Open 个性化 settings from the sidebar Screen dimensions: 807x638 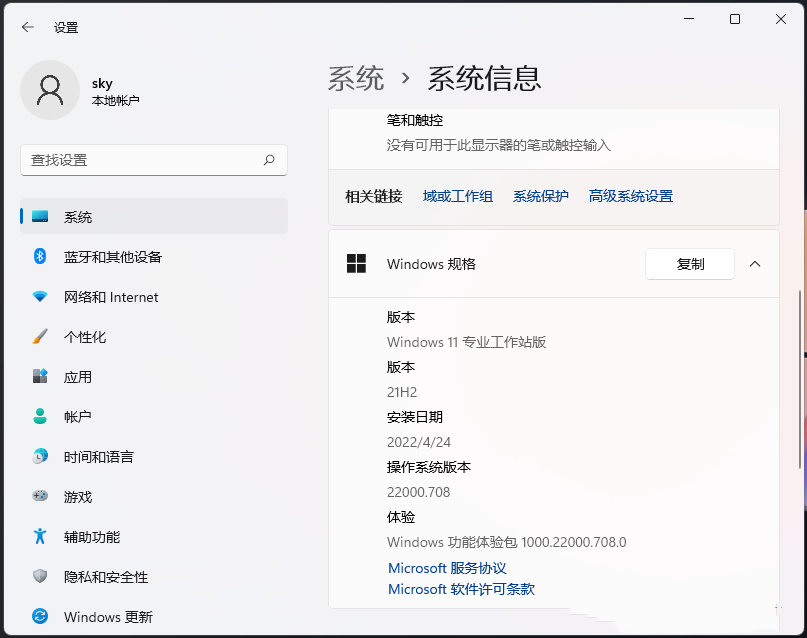point(39,337)
